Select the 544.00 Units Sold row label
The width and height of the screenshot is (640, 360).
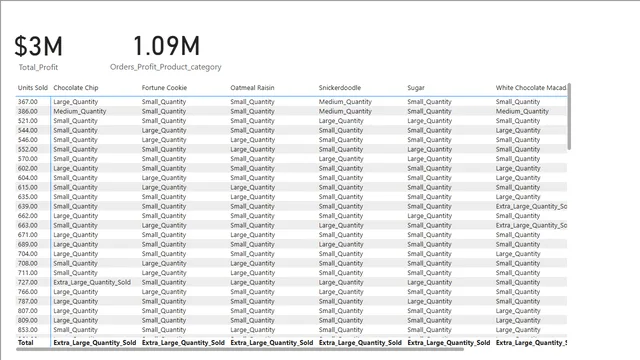click(28, 130)
